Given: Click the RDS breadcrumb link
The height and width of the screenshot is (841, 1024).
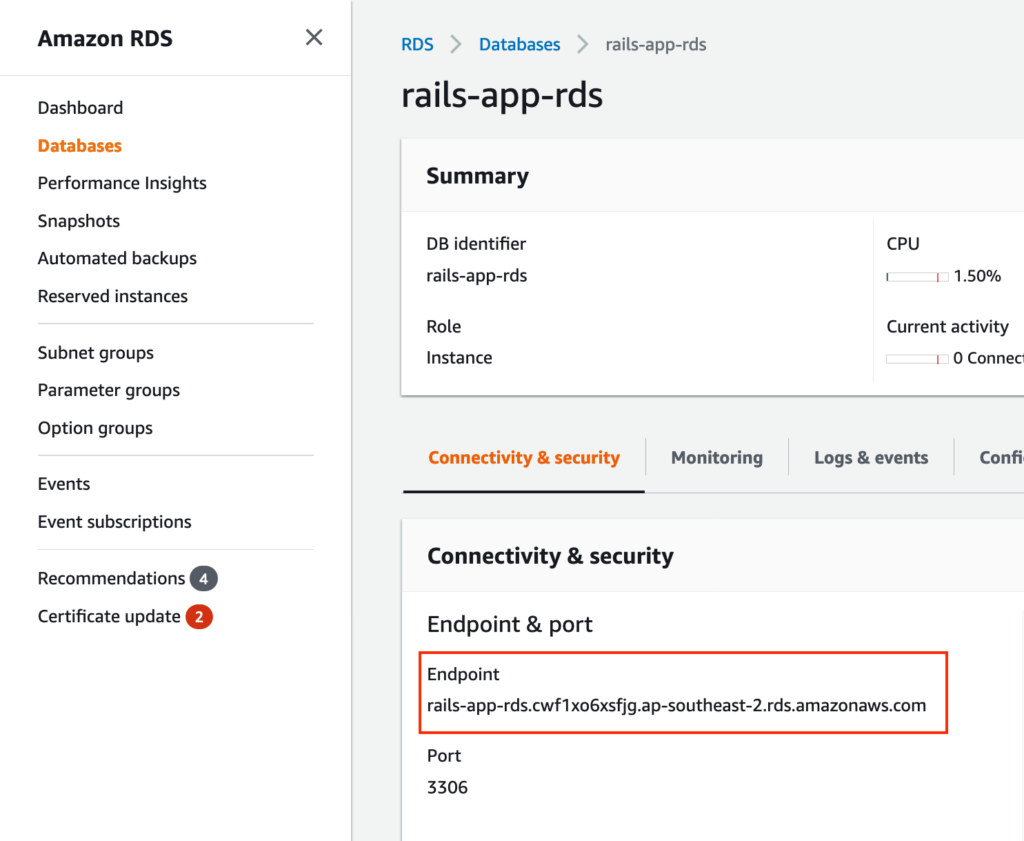Looking at the screenshot, I should click(417, 44).
